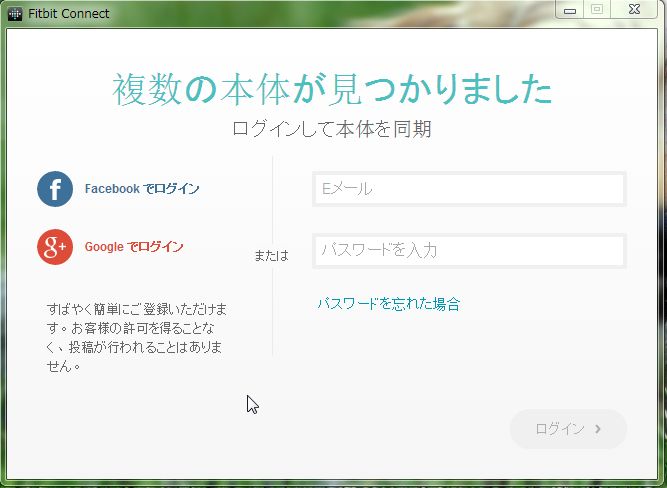Click the すばやく簡単にご登録 notice paragraph

137,337
